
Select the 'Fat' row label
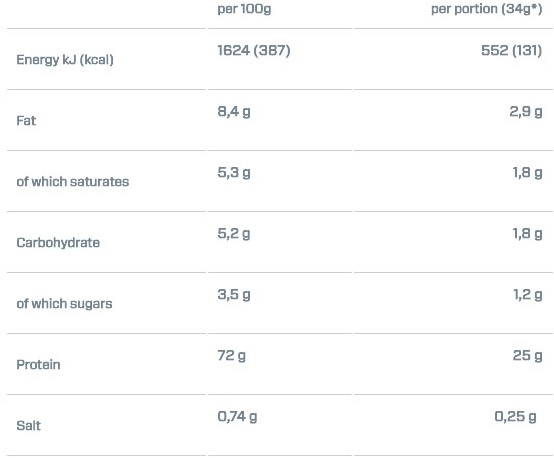coord(26,121)
